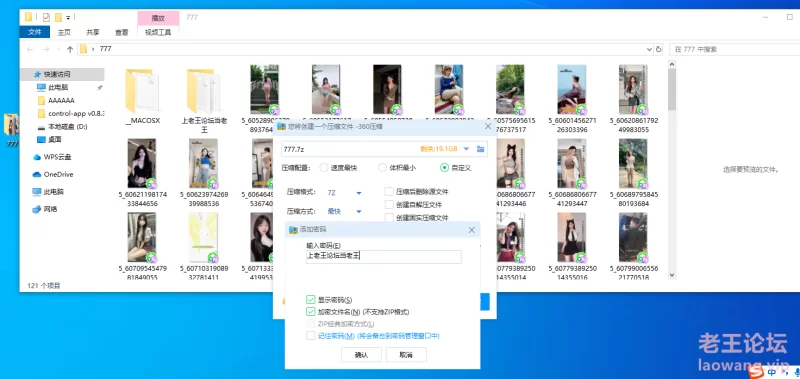This screenshot has height=379, width=800.
Task: Refresh the 777 folder view
Action: pos(659,49)
